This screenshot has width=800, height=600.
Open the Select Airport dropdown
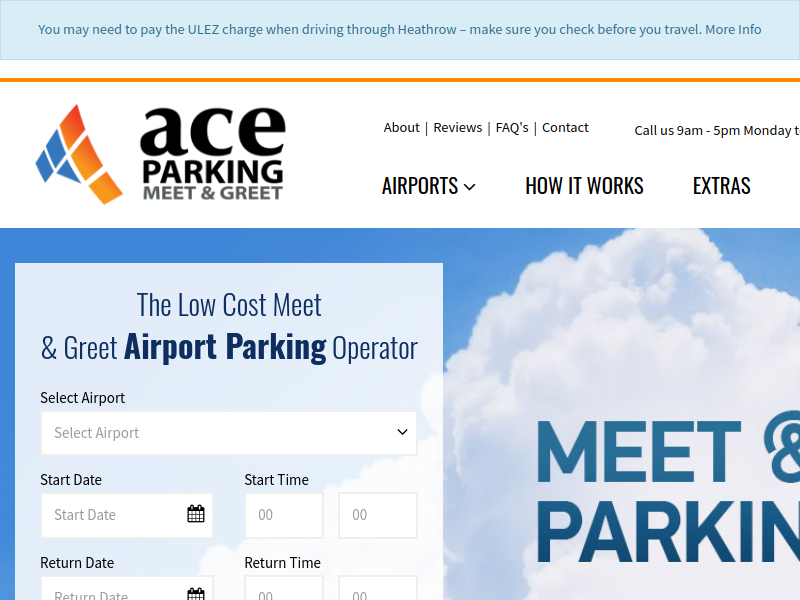pyautogui.click(x=228, y=432)
